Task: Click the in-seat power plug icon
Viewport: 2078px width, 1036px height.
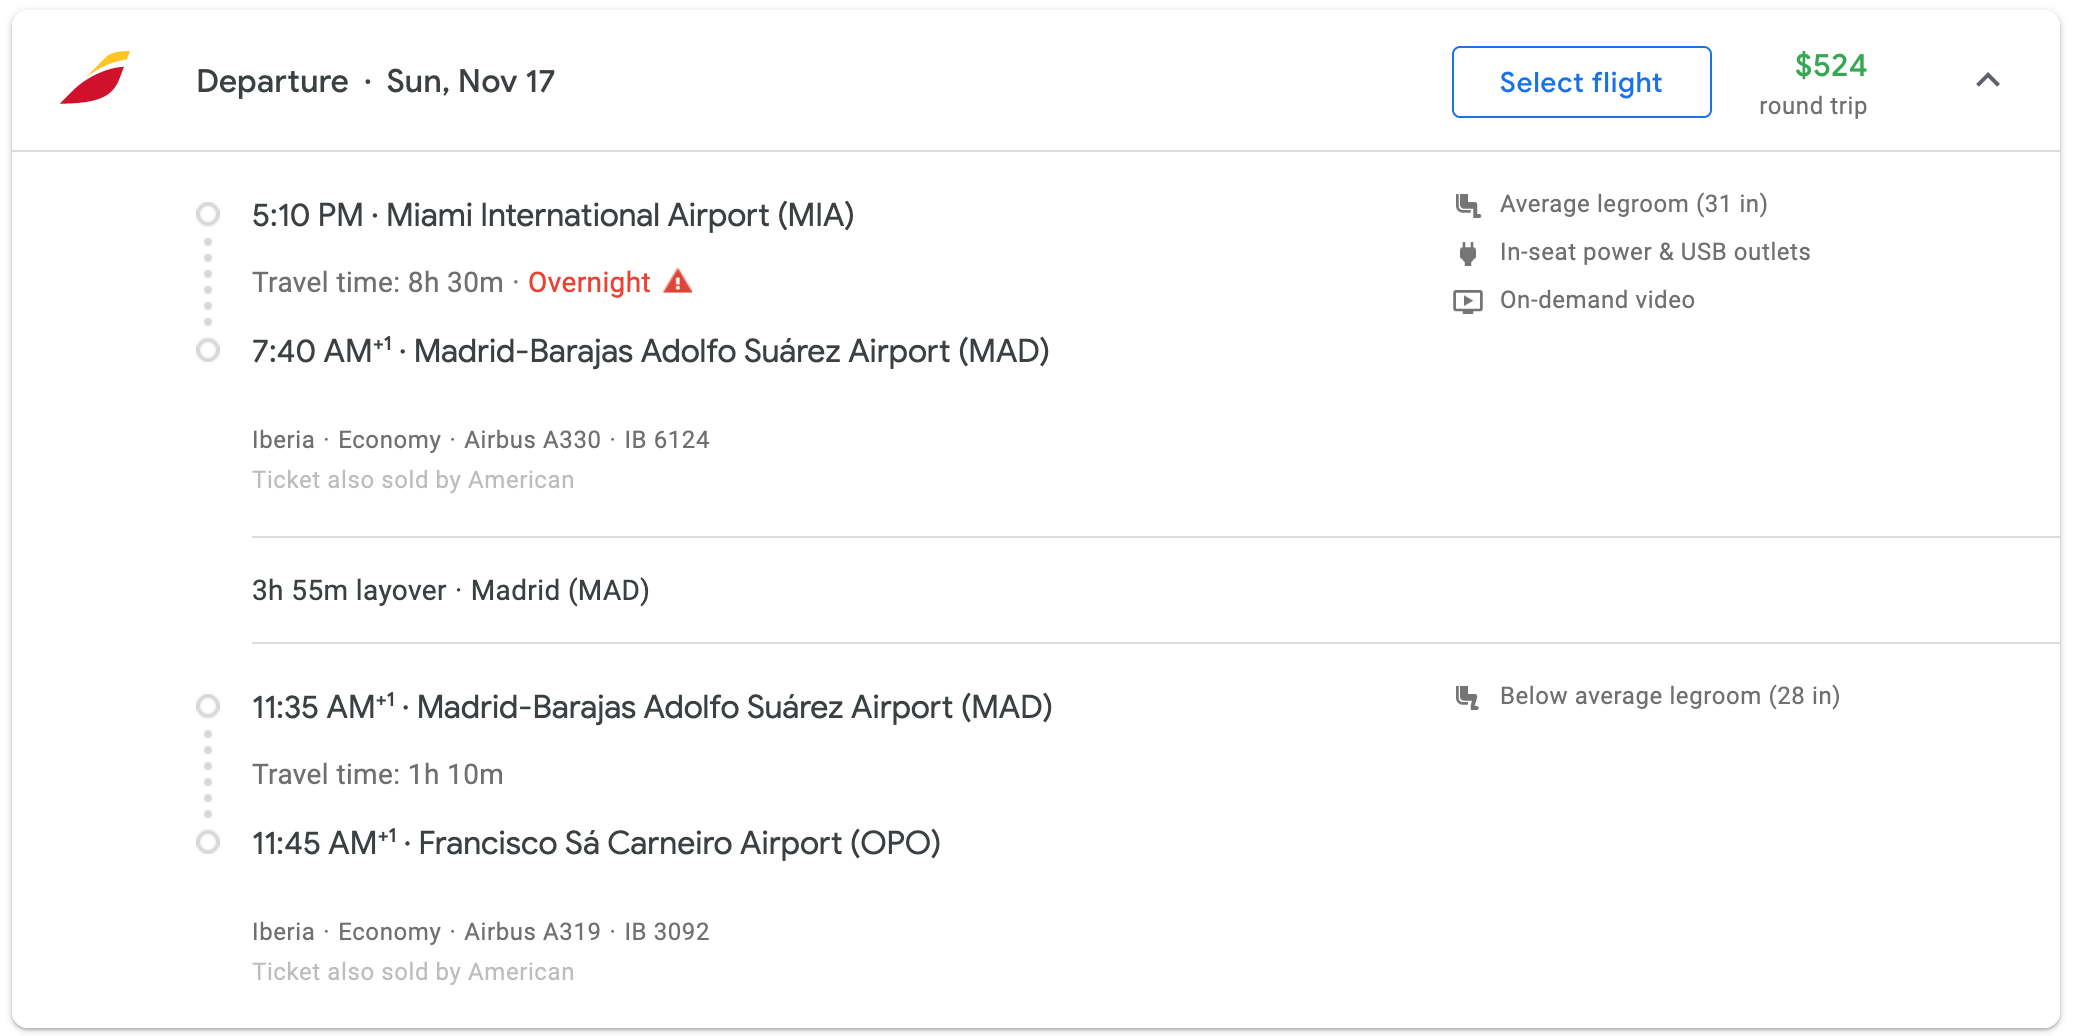Action: (x=1467, y=253)
